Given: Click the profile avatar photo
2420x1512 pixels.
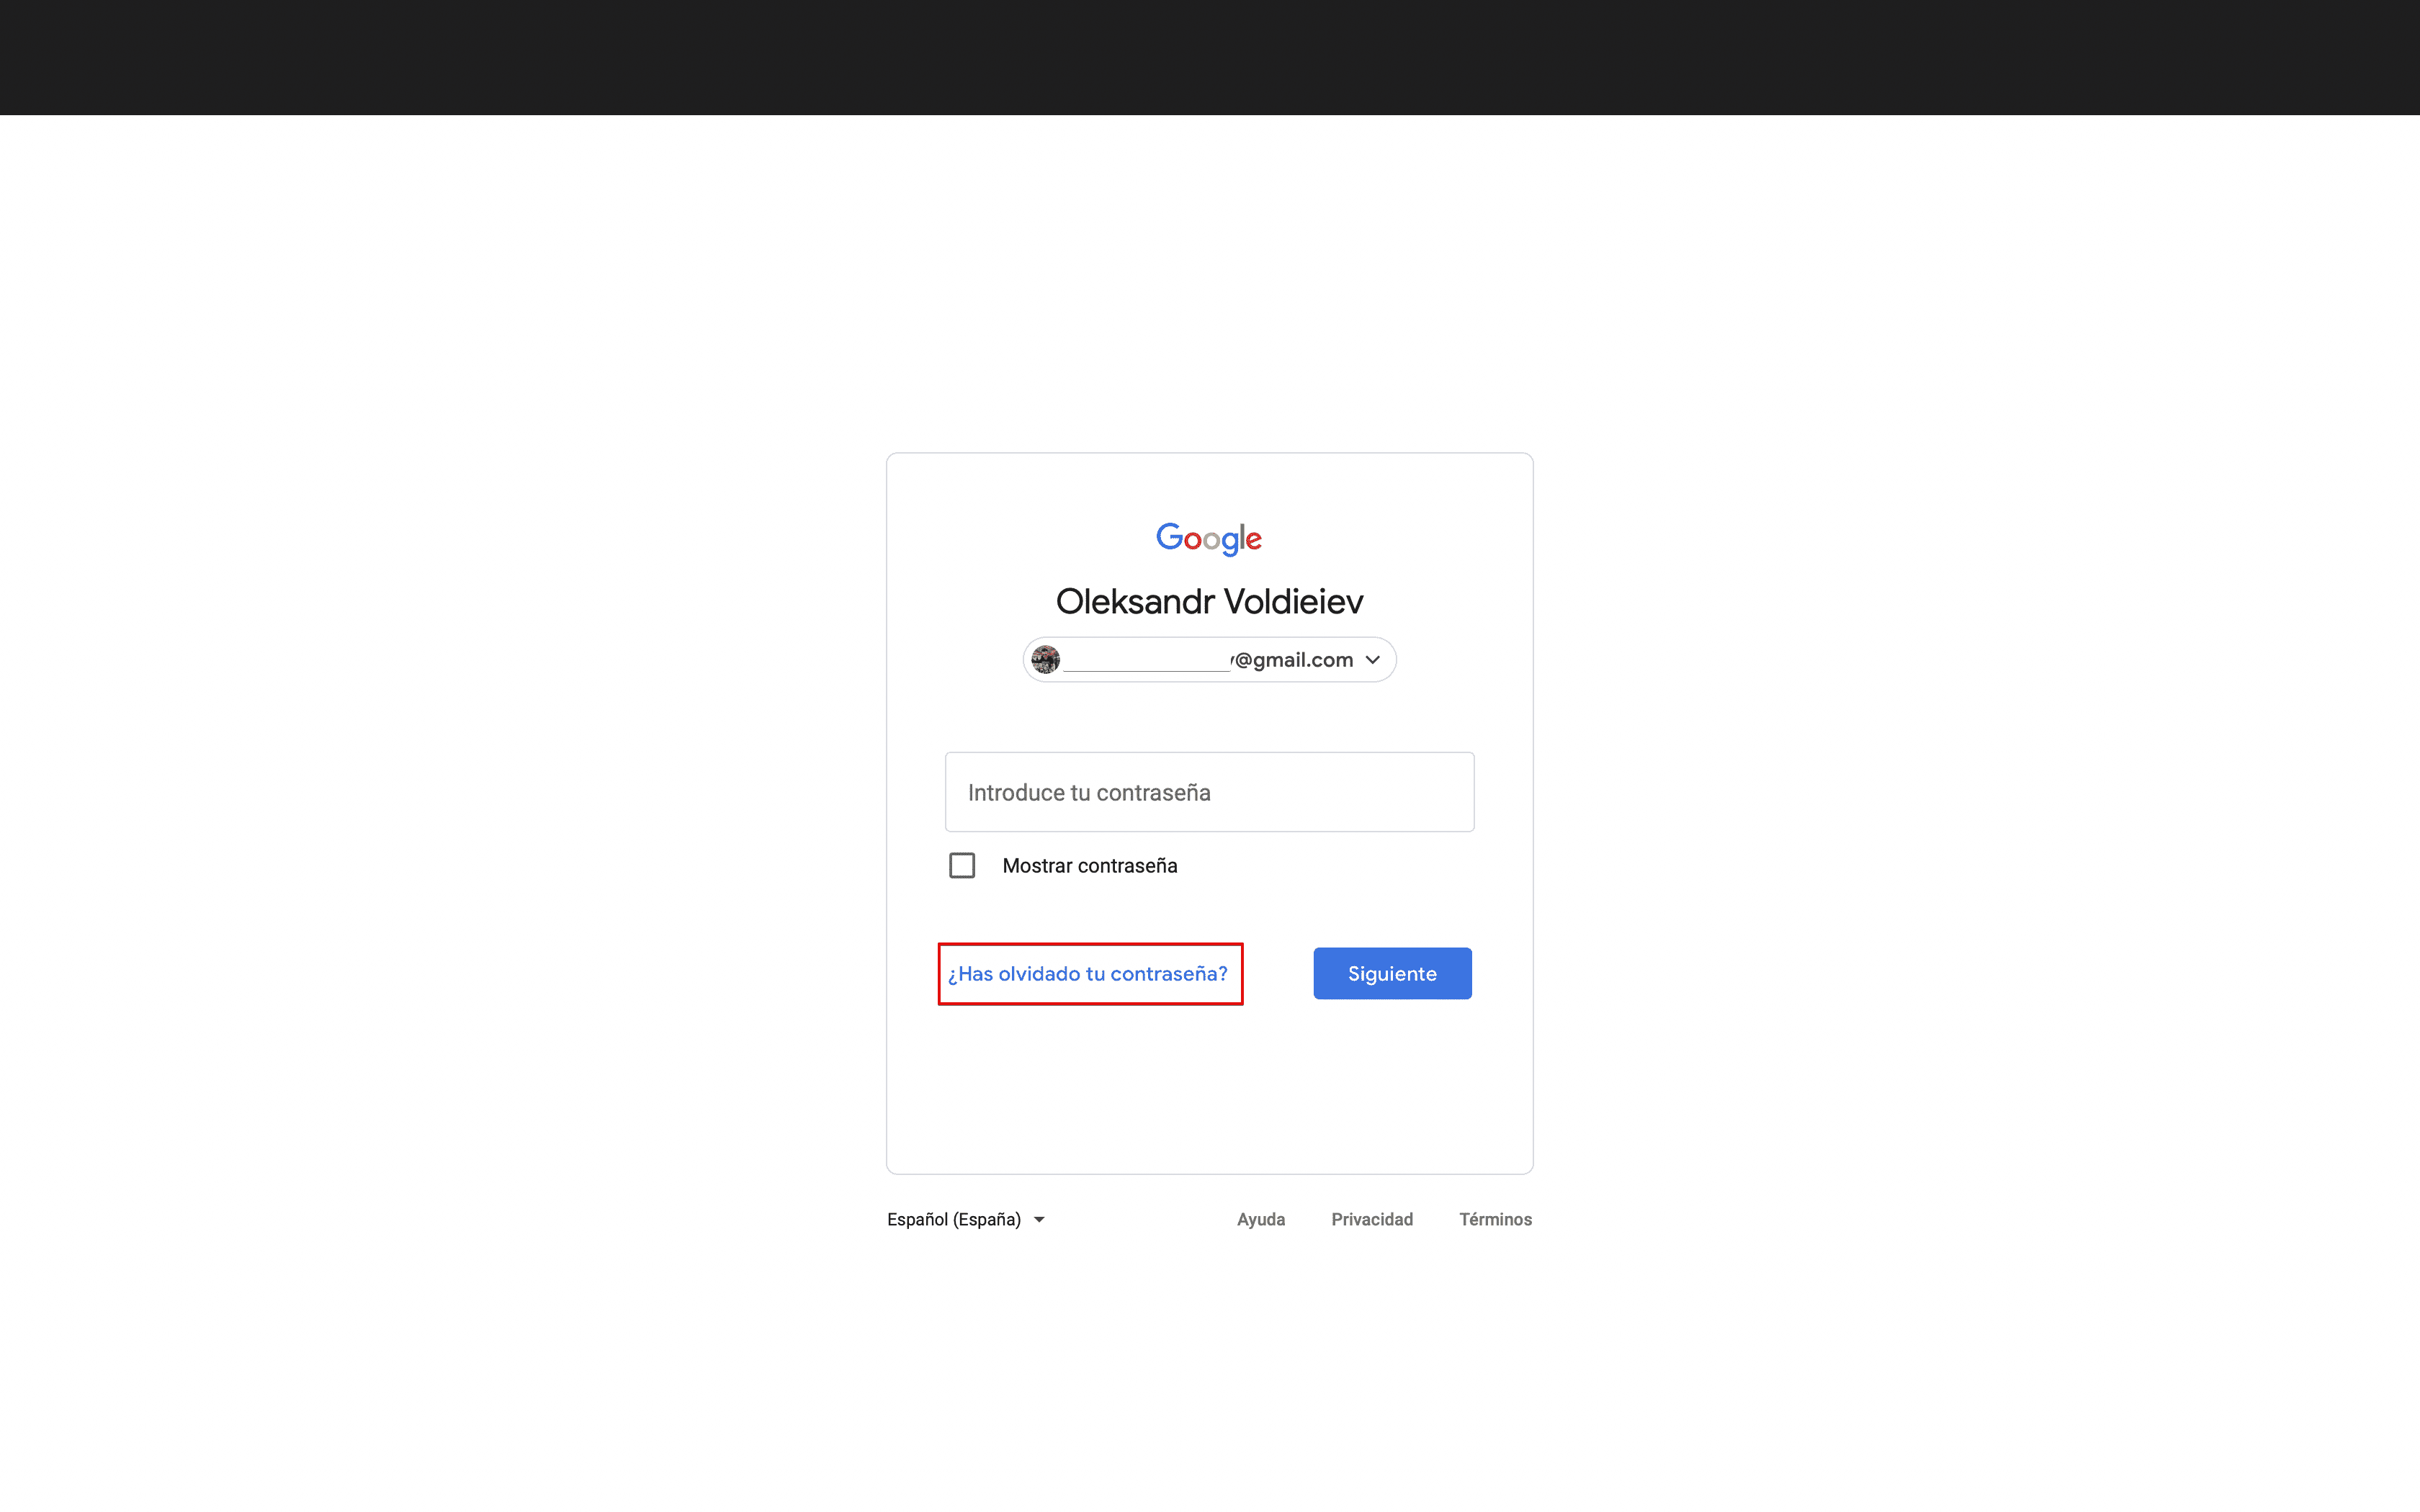Looking at the screenshot, I should click(x=1045, y=659).
